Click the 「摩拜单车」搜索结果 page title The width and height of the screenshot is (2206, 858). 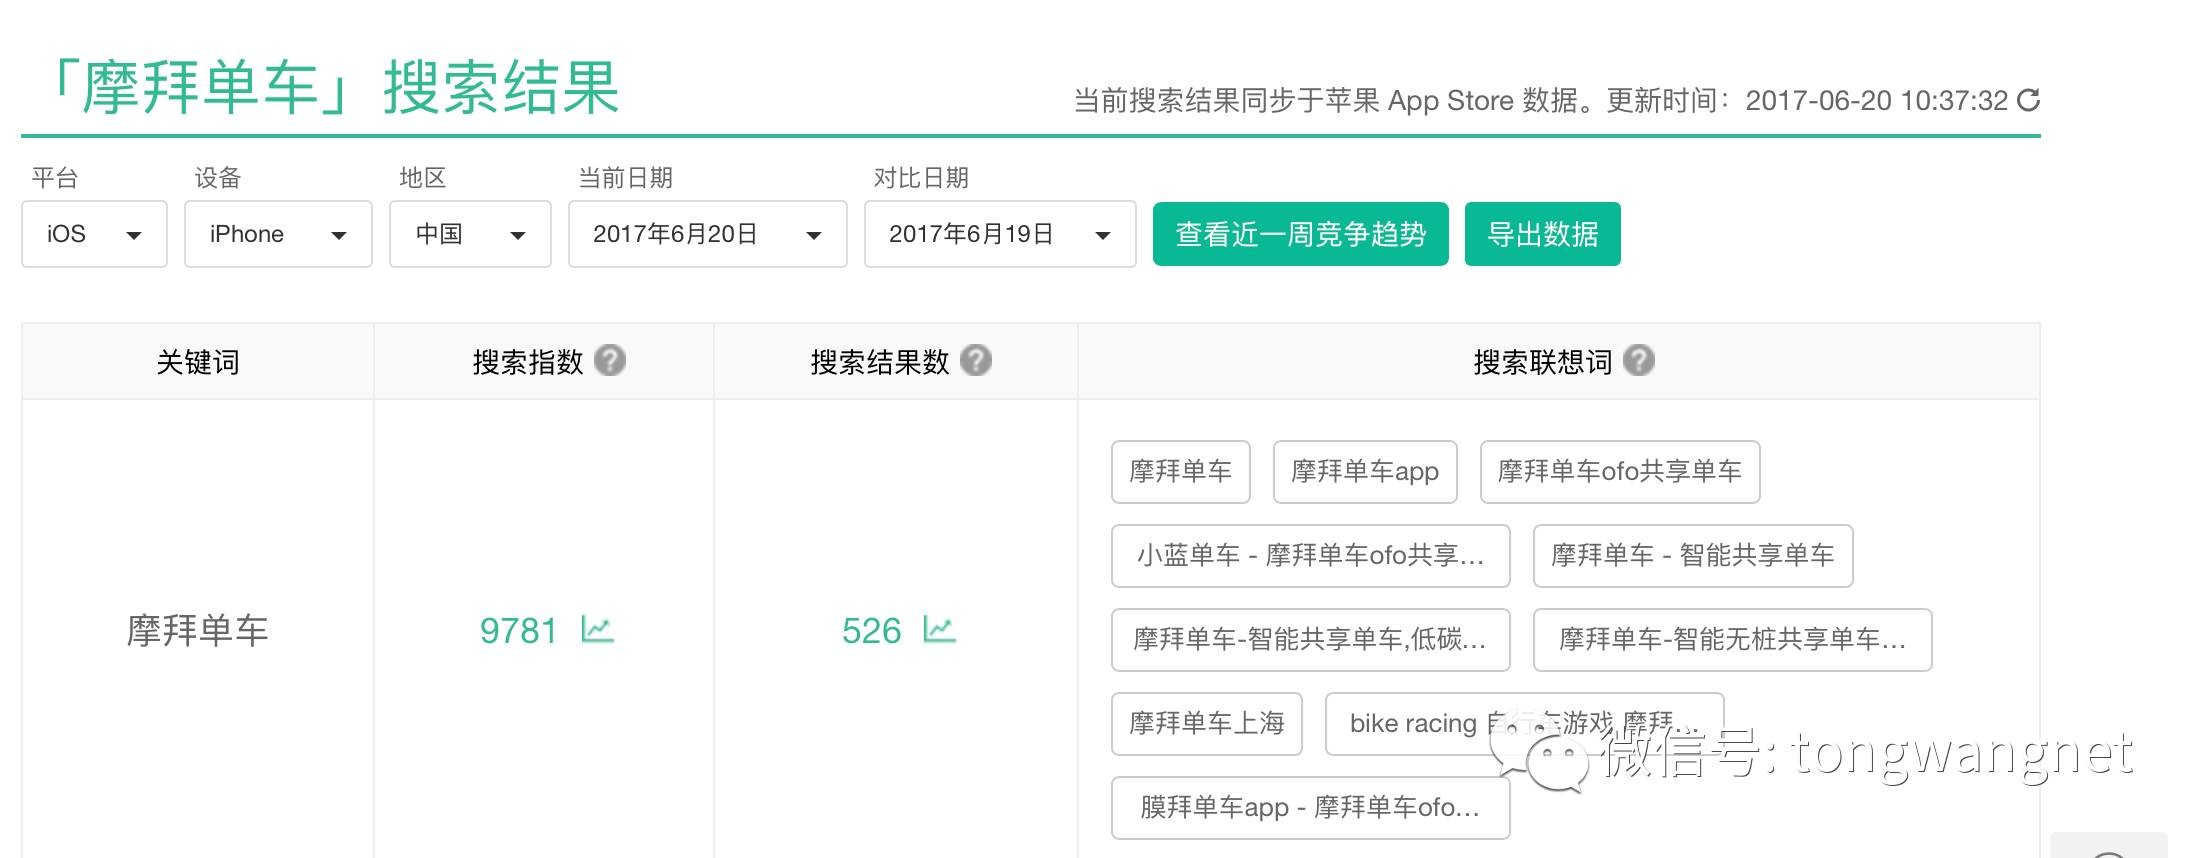point(333,87)
